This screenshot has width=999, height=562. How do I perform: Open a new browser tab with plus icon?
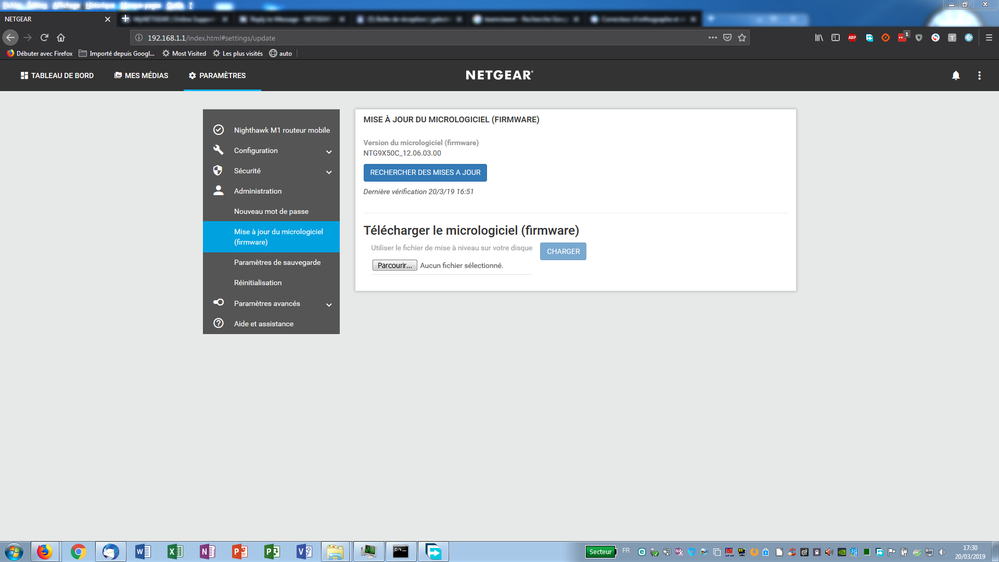pyautogui.click(x=710, y=18)
